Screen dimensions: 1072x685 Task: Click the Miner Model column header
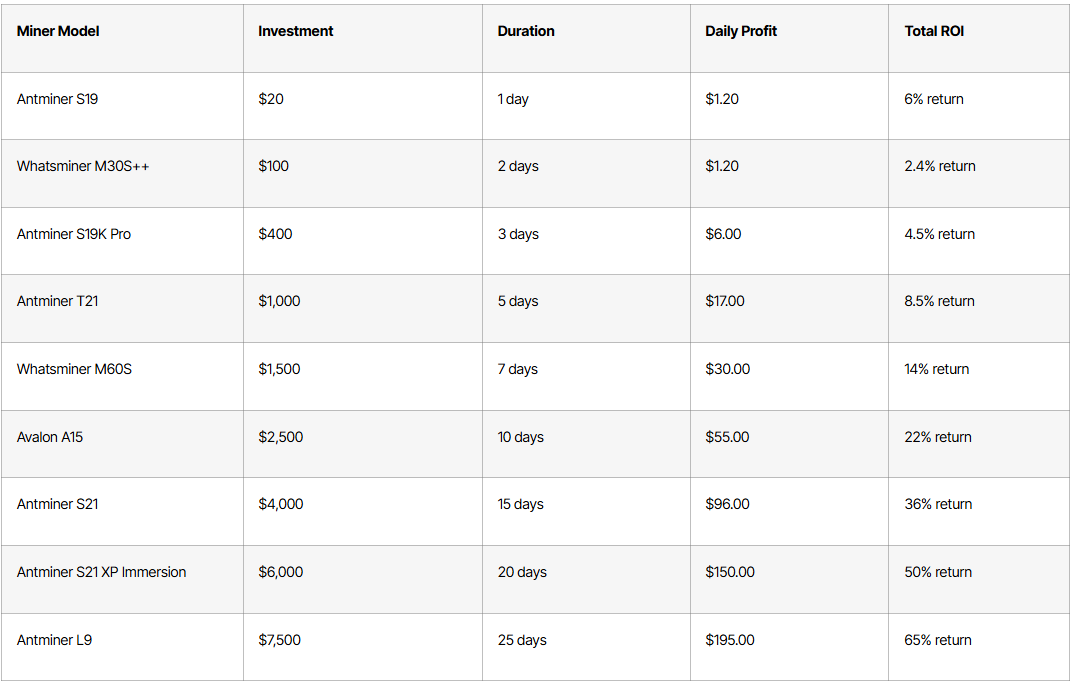(x=58, y=31)
